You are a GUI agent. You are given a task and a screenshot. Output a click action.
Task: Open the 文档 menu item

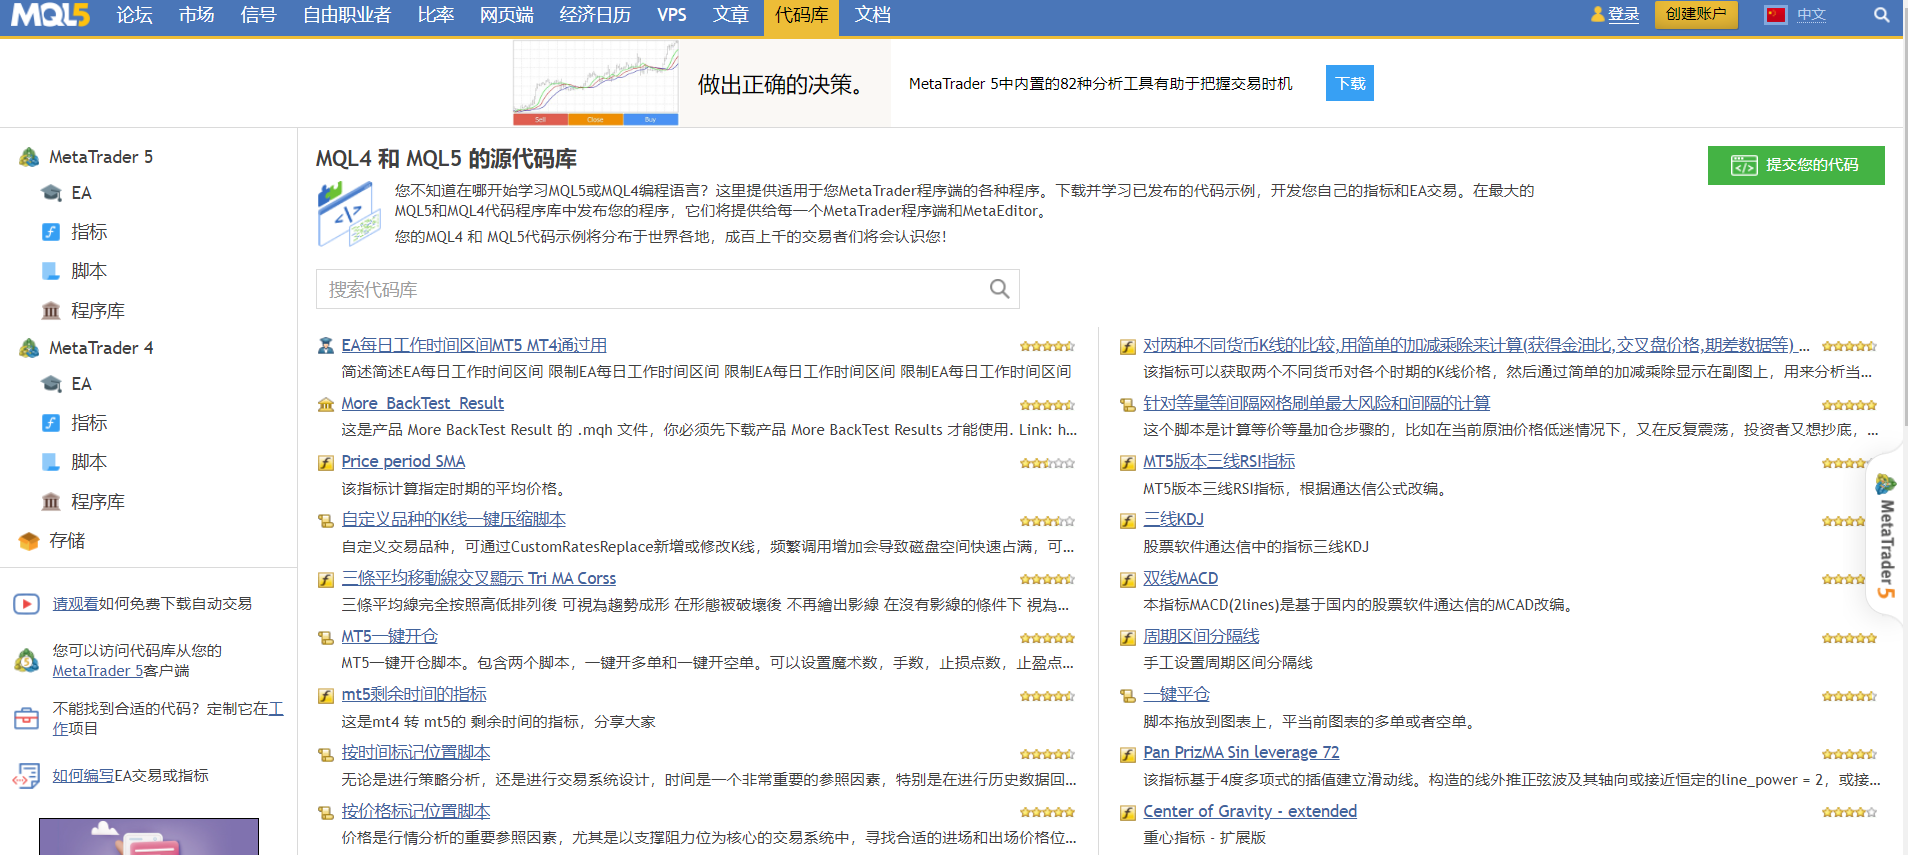873,15
